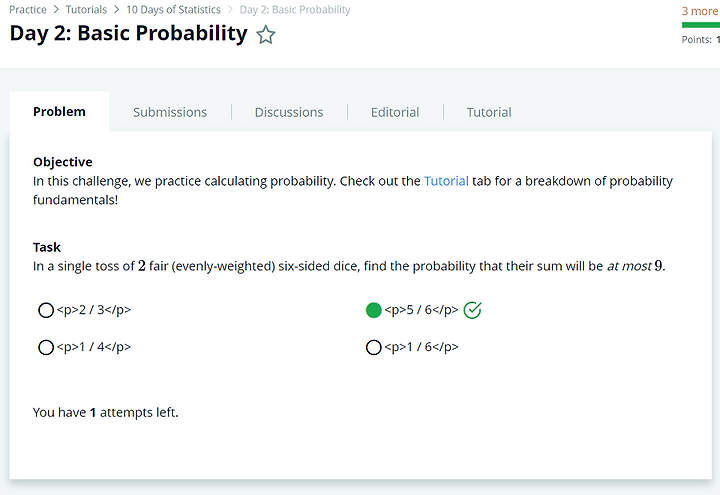Select the Problem tab

click(x=59, y=112)
